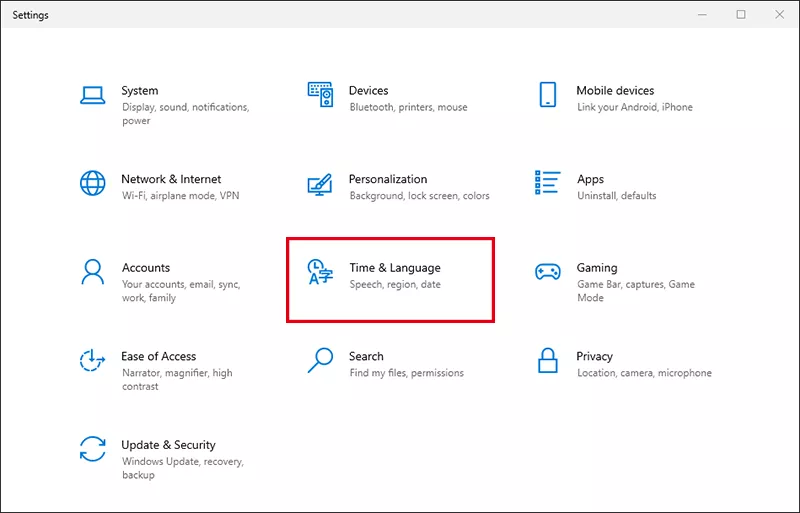Click the Accounts person icon
This screenshot has height=513, width=800.
[x=93, y=272]
